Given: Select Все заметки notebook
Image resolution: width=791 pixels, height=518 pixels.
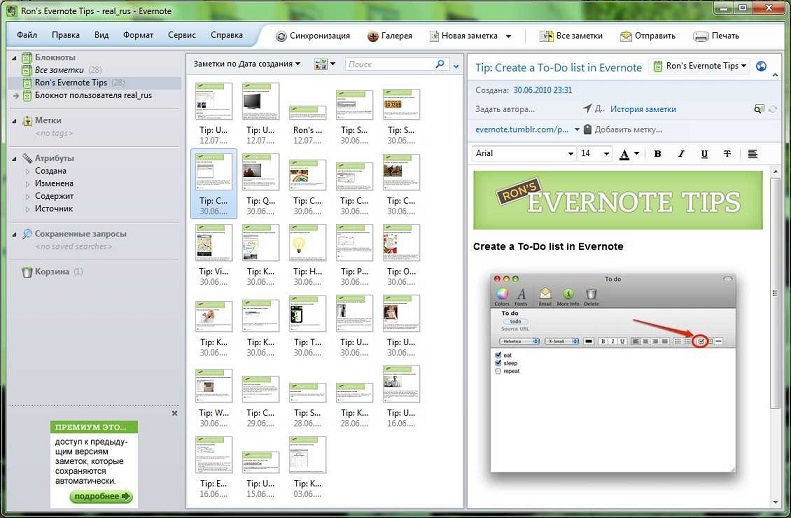Looking at the screenshot, I should (59, 70).
